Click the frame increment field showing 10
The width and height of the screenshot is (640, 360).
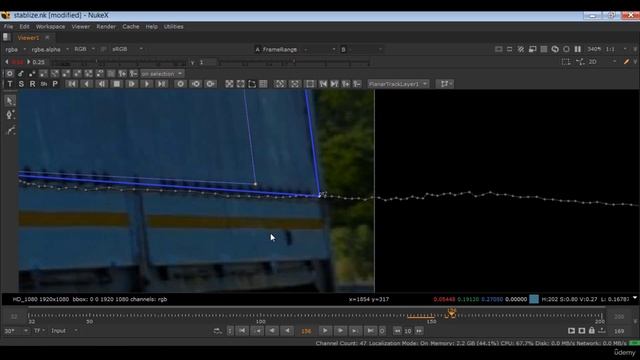point(408,331)
